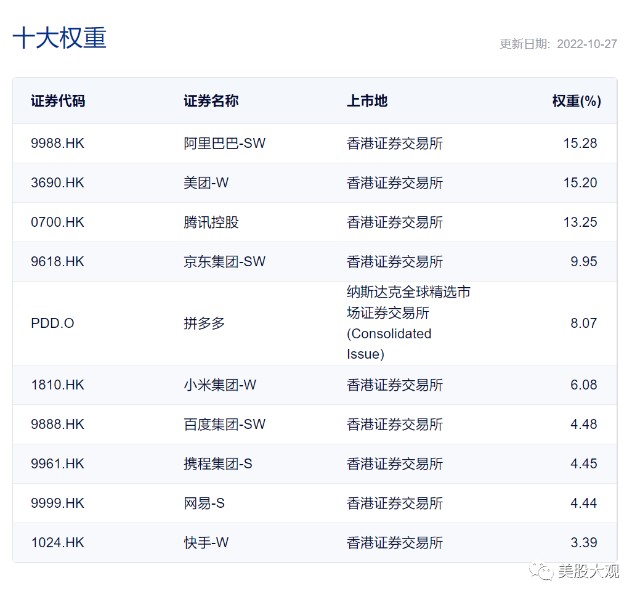Click the 十大权重 heading

point(60,38)
